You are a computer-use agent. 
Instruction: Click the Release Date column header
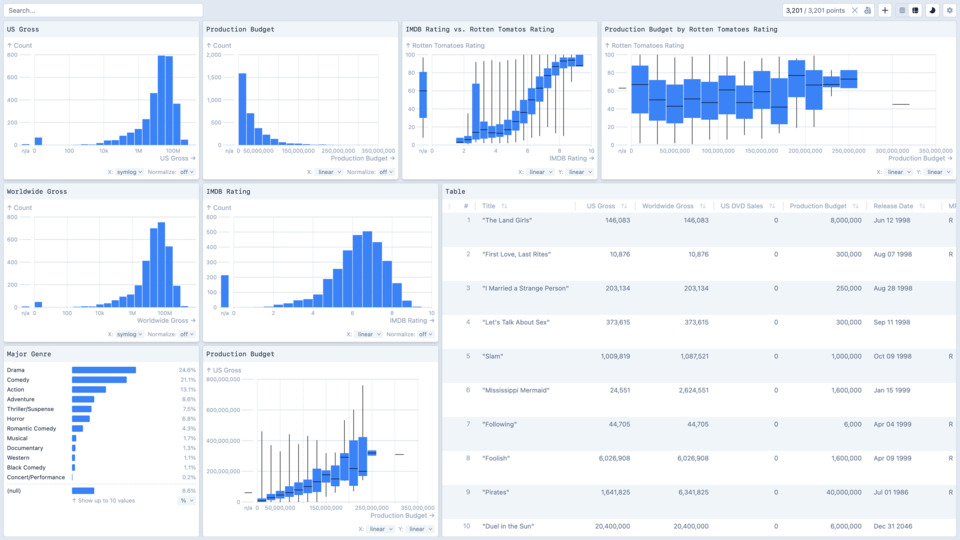[893, 206]
